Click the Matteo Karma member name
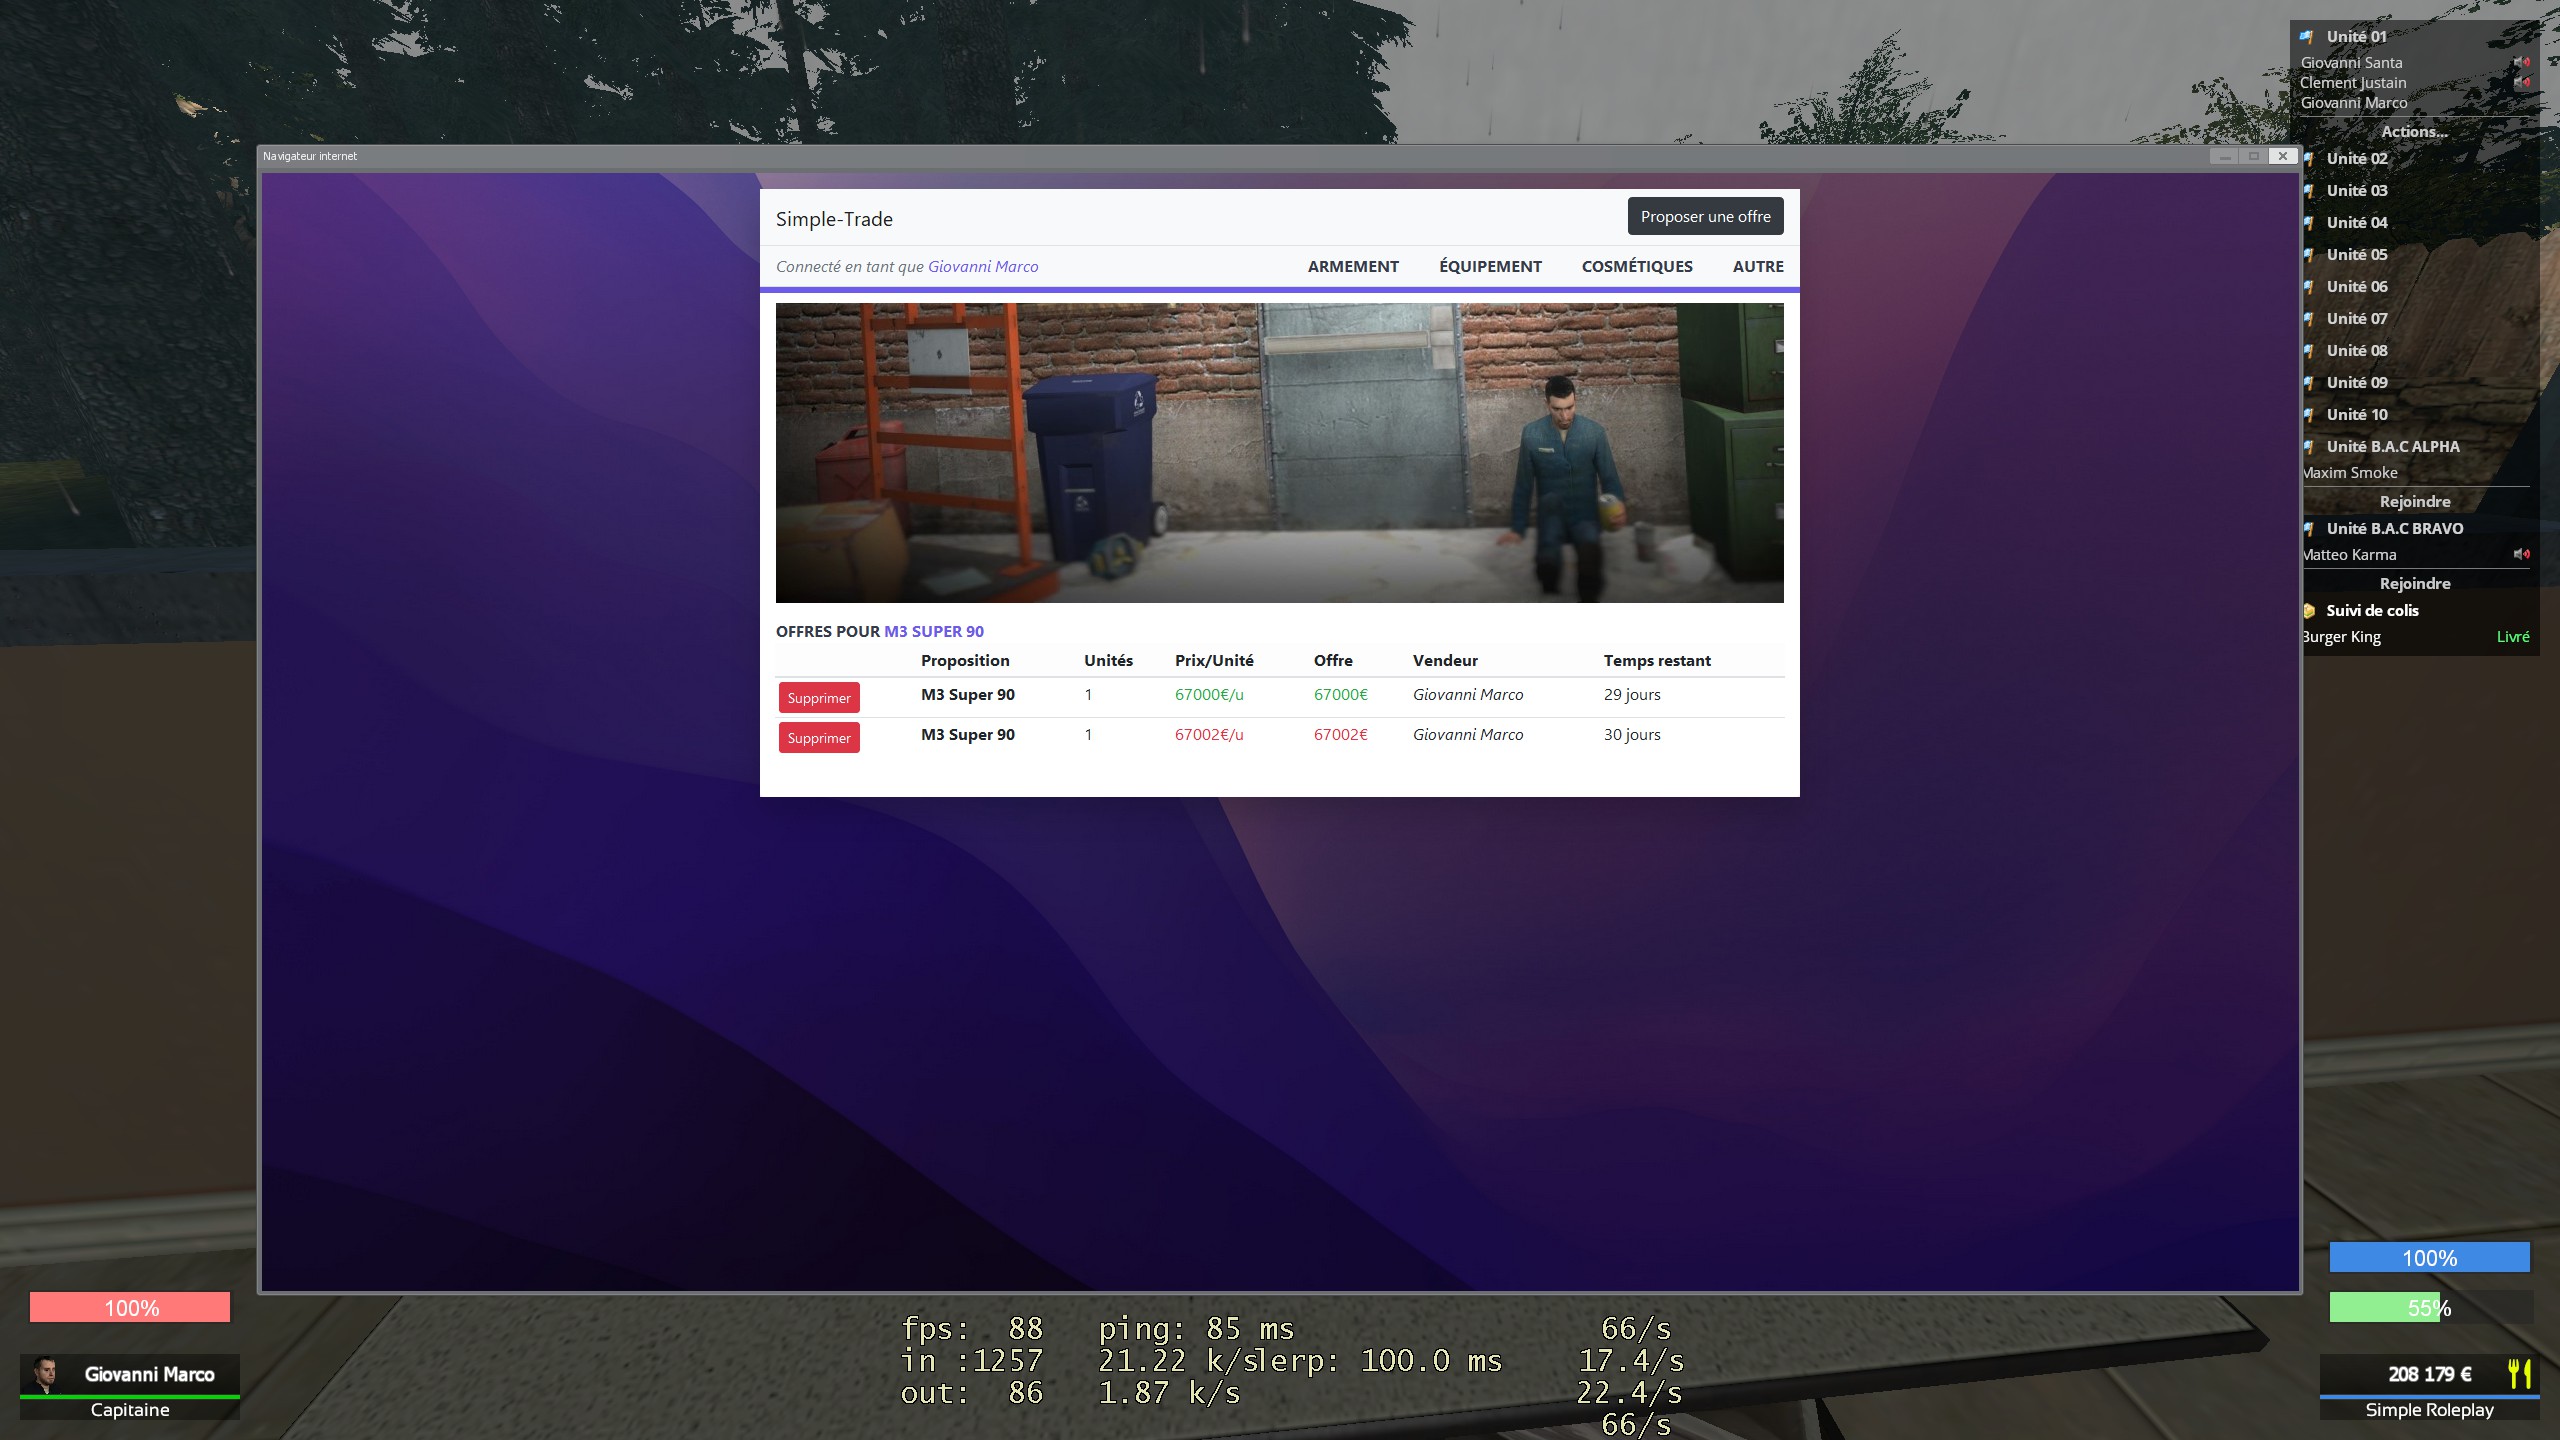The width and height of the screenshot is (2560, 1440). pos(2349,554)
